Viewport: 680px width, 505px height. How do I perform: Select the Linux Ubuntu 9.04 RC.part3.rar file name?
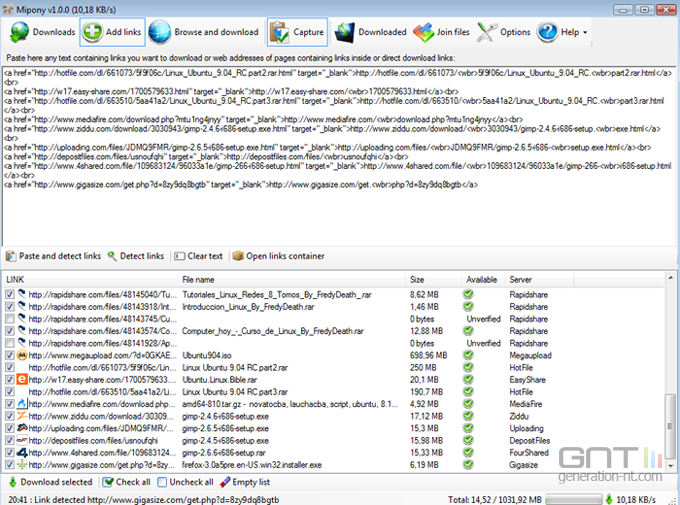pos(235,392)
